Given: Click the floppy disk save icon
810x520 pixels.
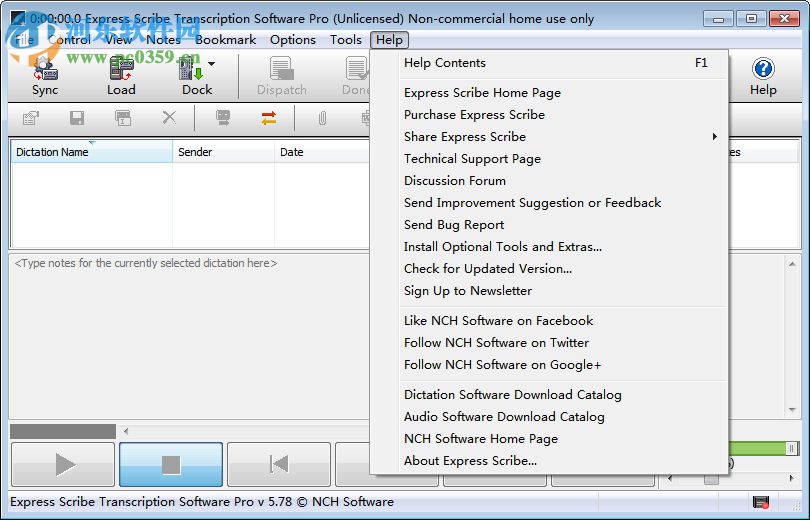Looking at the screenshot, I should pyautogui.click(x=77, y=118).
